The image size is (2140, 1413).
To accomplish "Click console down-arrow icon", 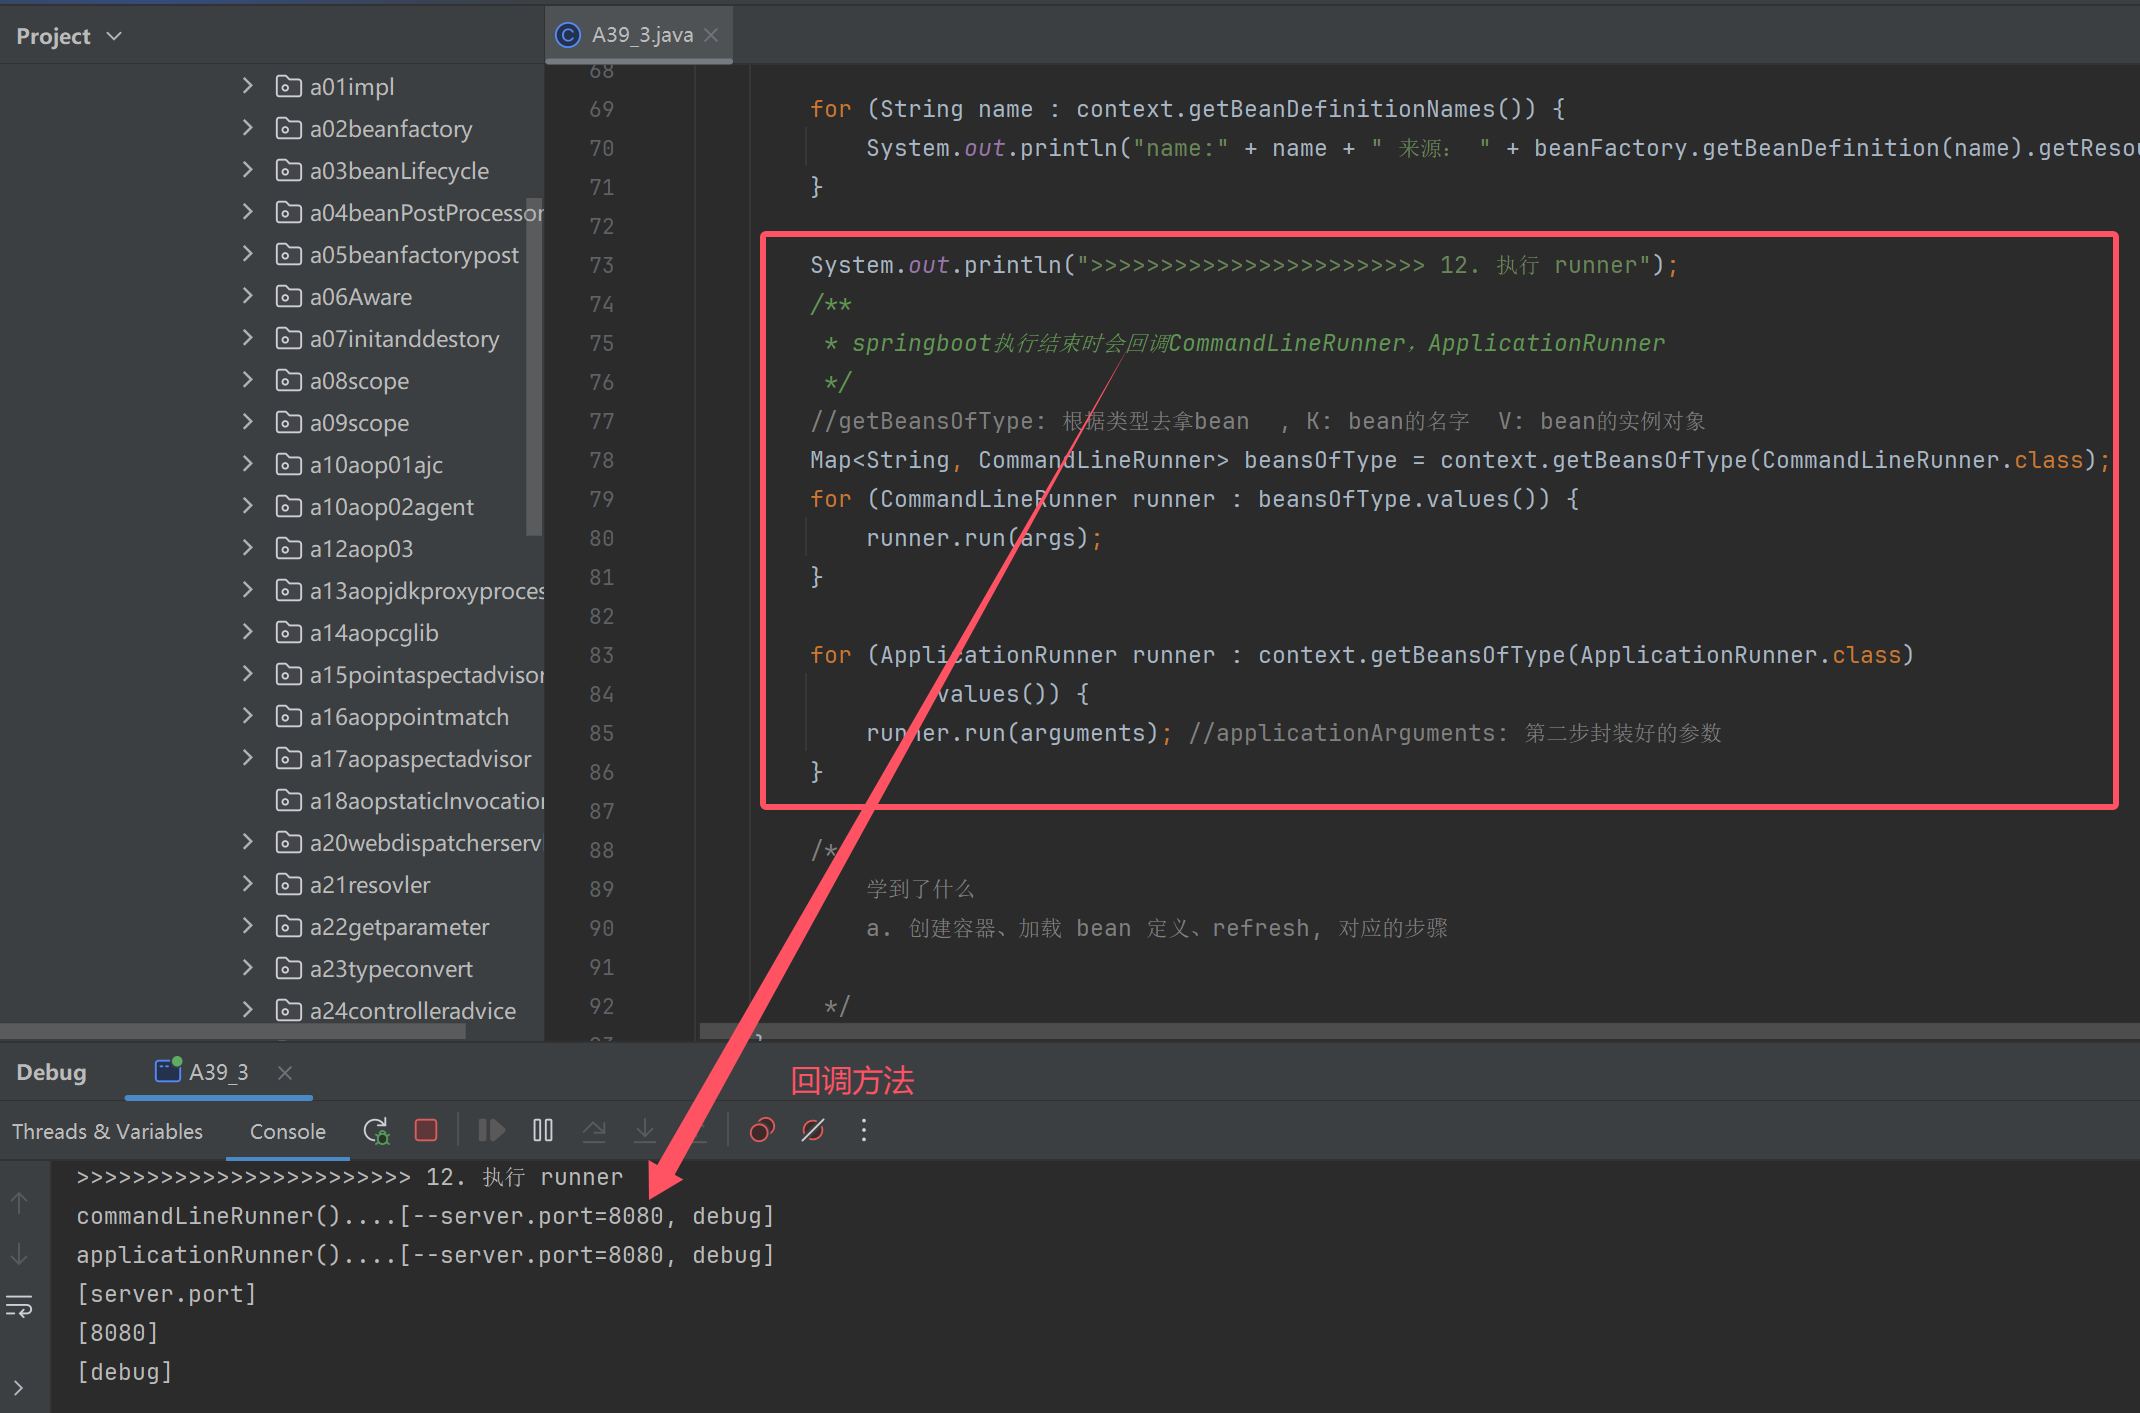I will [19, 1254].
